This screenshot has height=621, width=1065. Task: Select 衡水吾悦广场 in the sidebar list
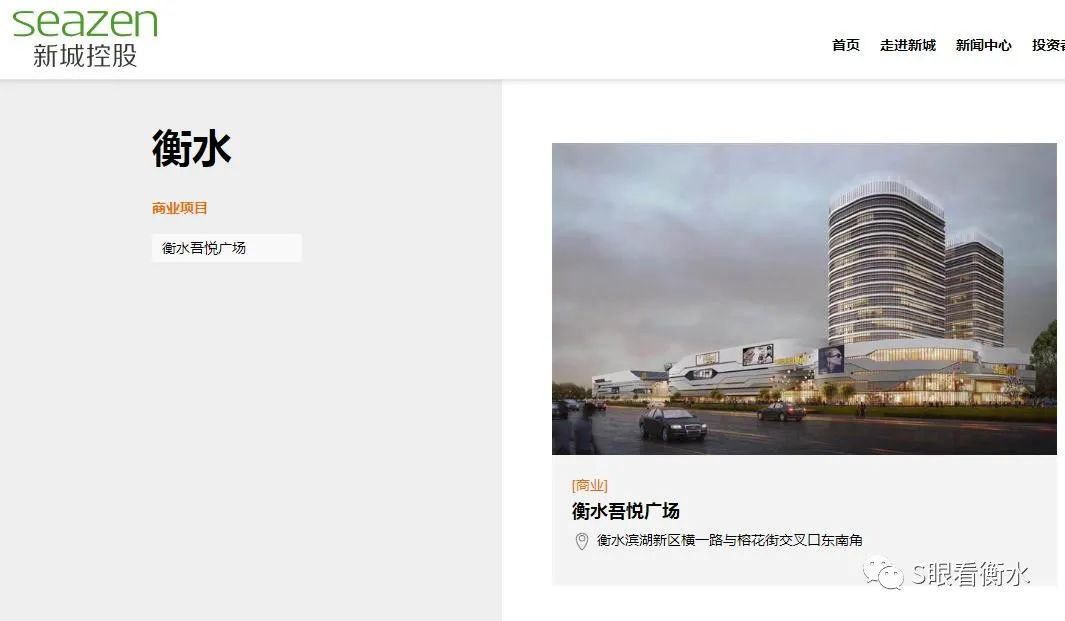(x=226, y=248)
